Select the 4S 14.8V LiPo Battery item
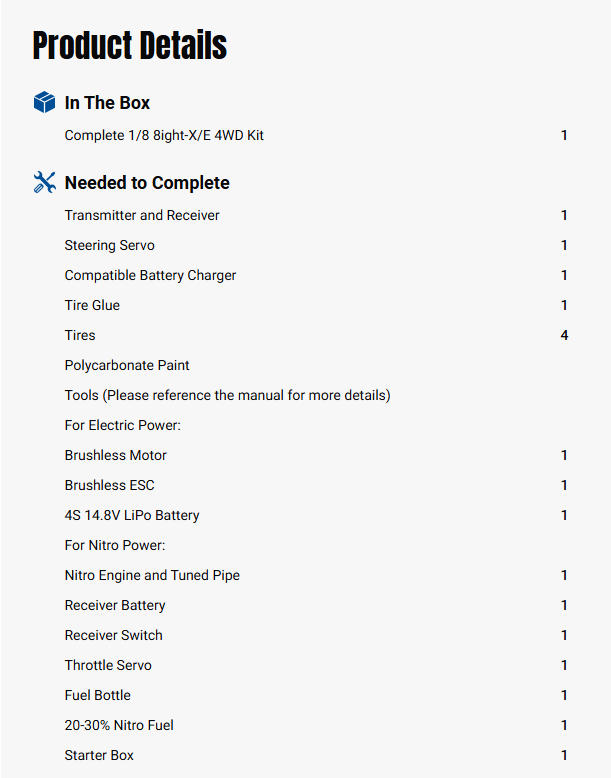Screen dimensions: 611x778 click(132, 515)
